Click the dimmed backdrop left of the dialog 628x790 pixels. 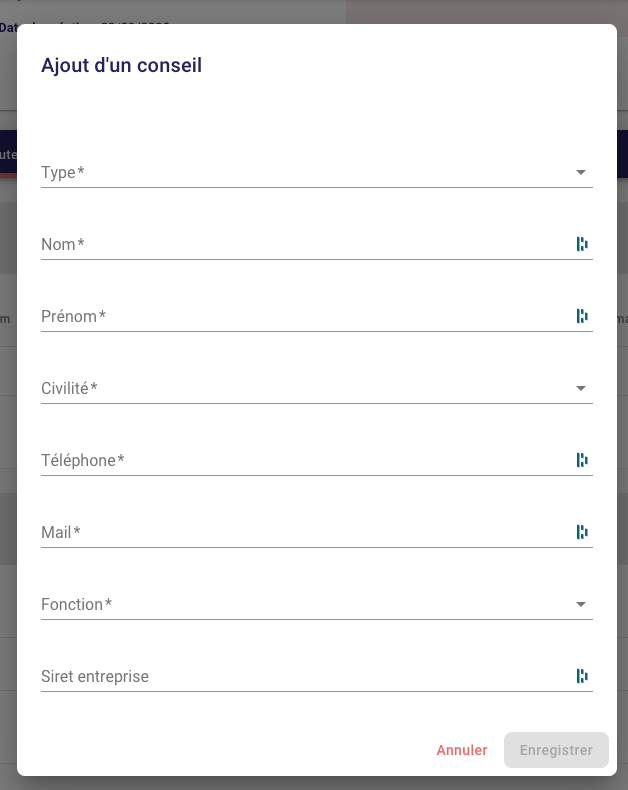click(x=8, y=450)
